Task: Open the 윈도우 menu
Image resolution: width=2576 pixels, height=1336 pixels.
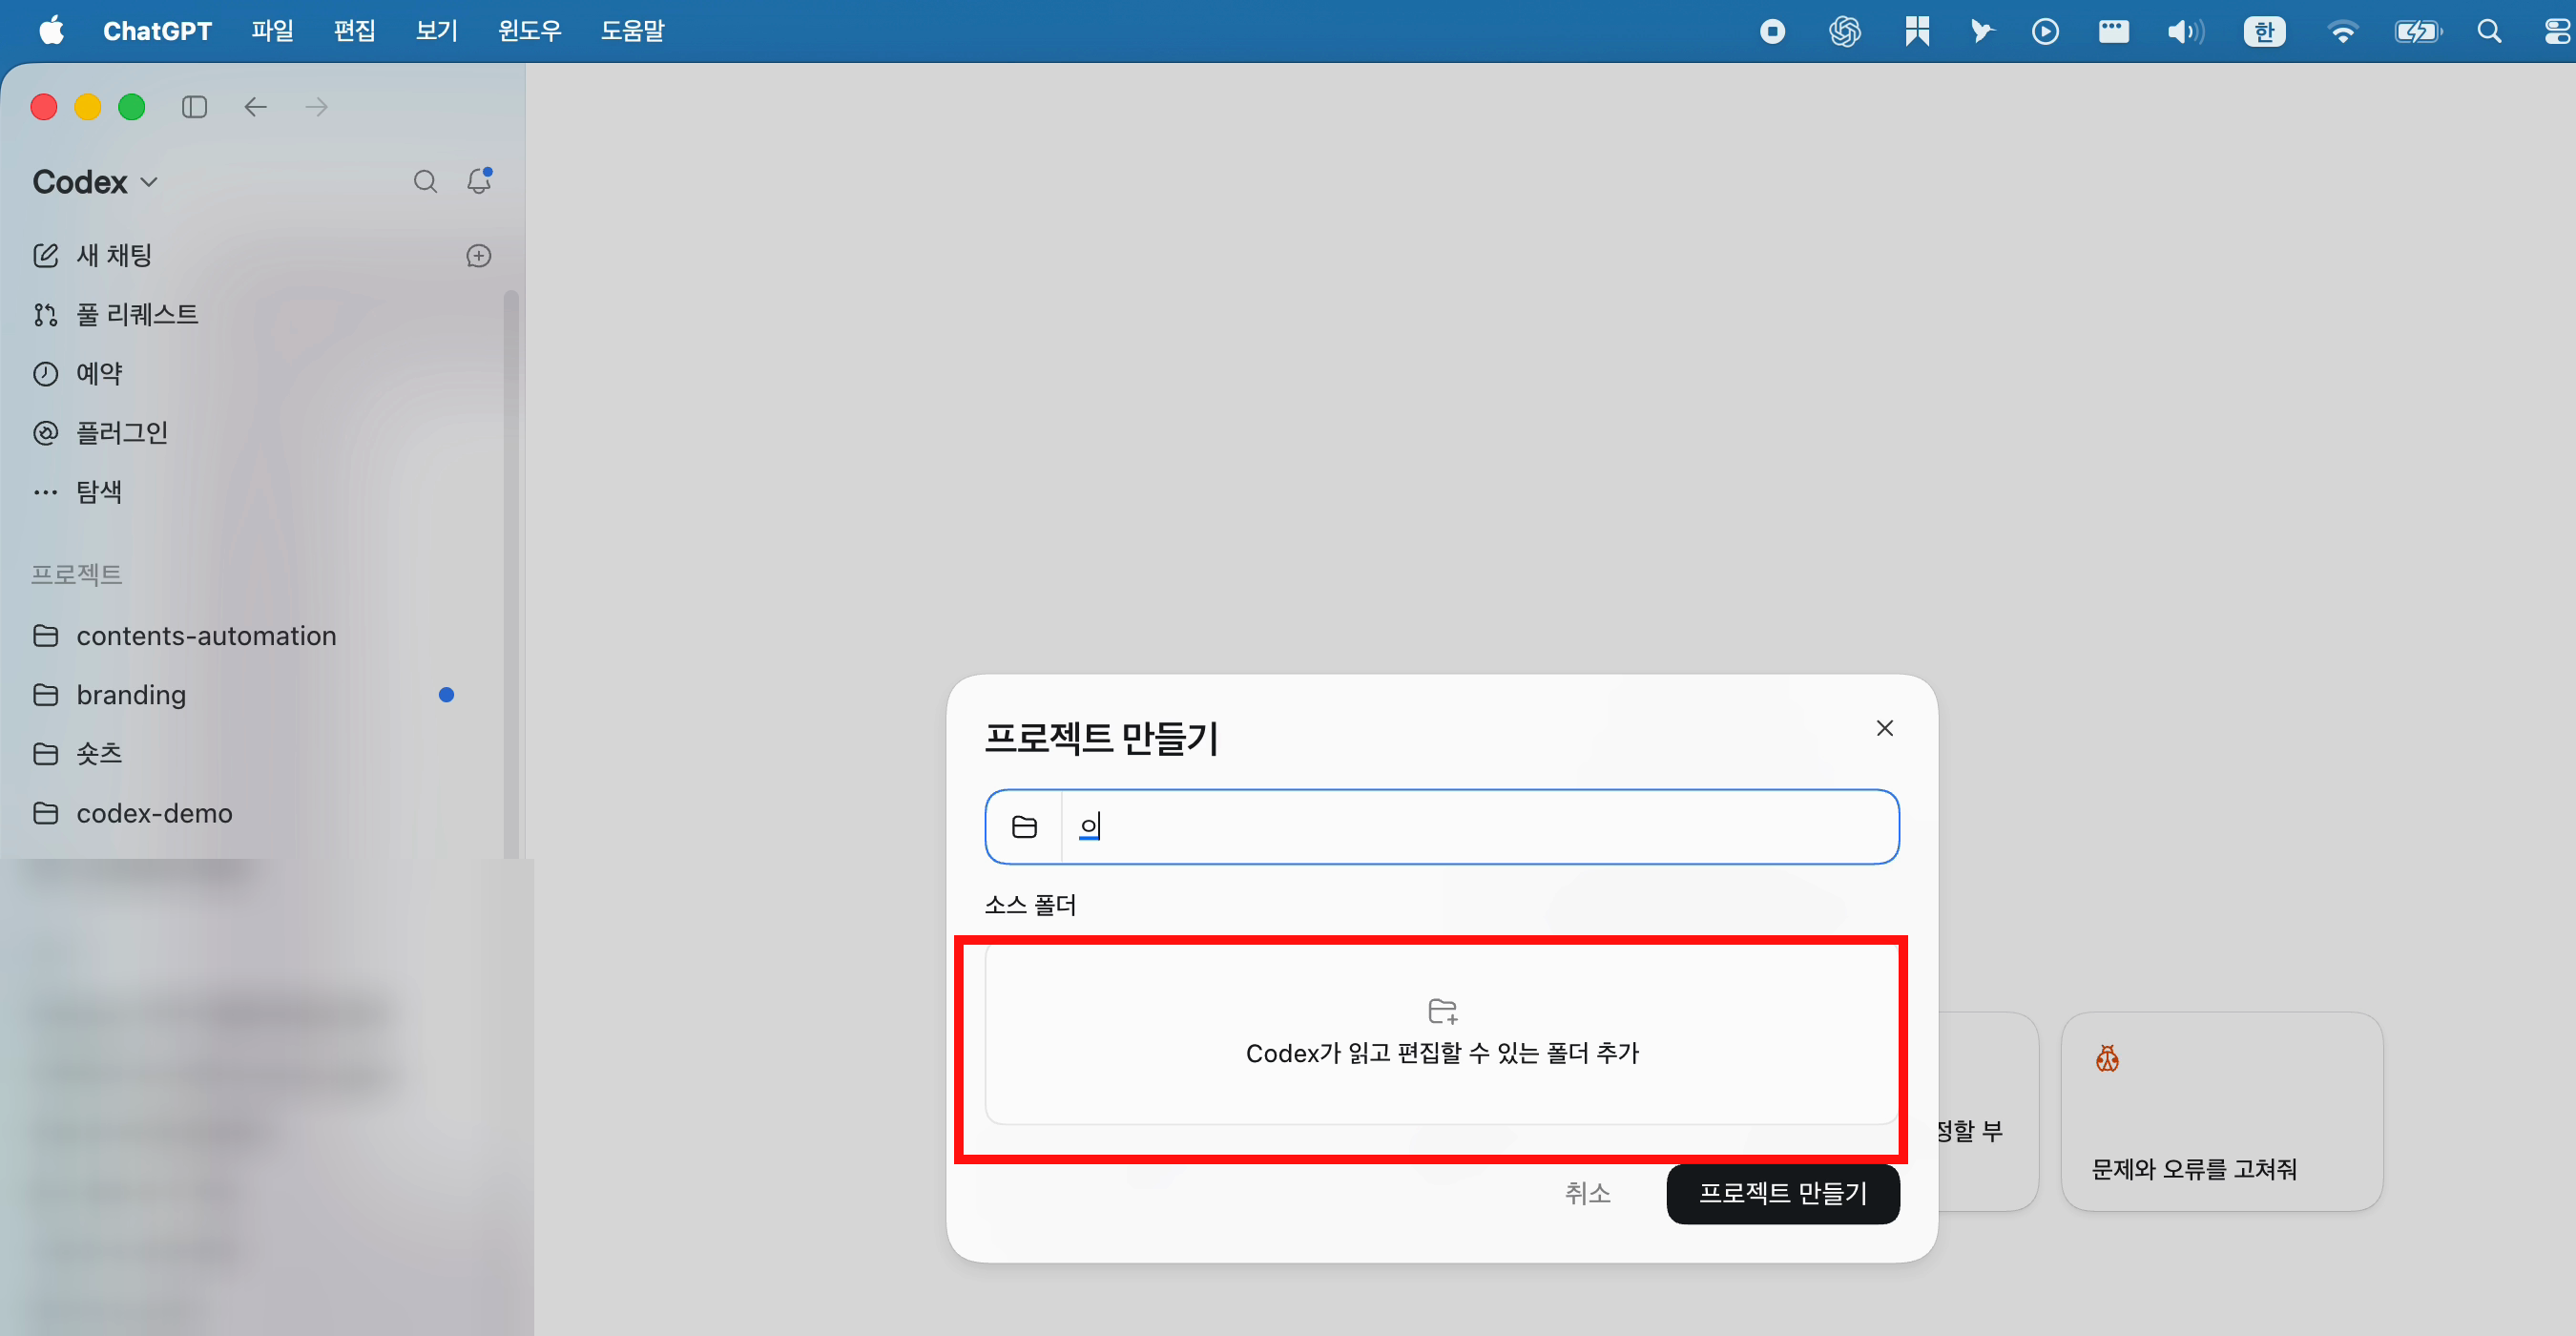Action: pyautogui.click(x=530, y=31)
